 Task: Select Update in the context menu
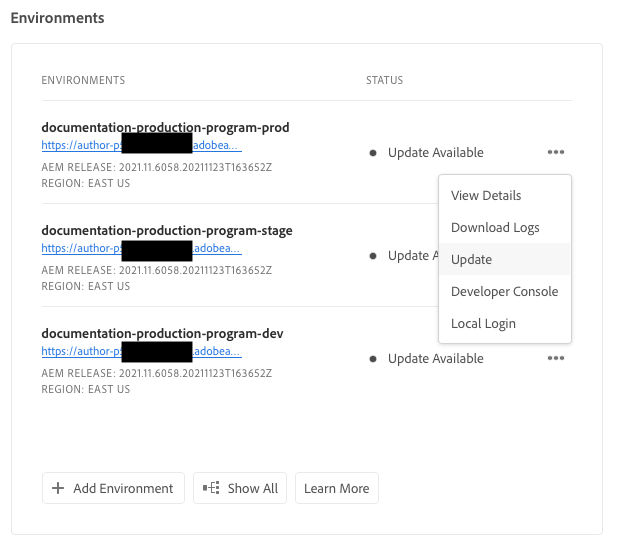[471, 259]
